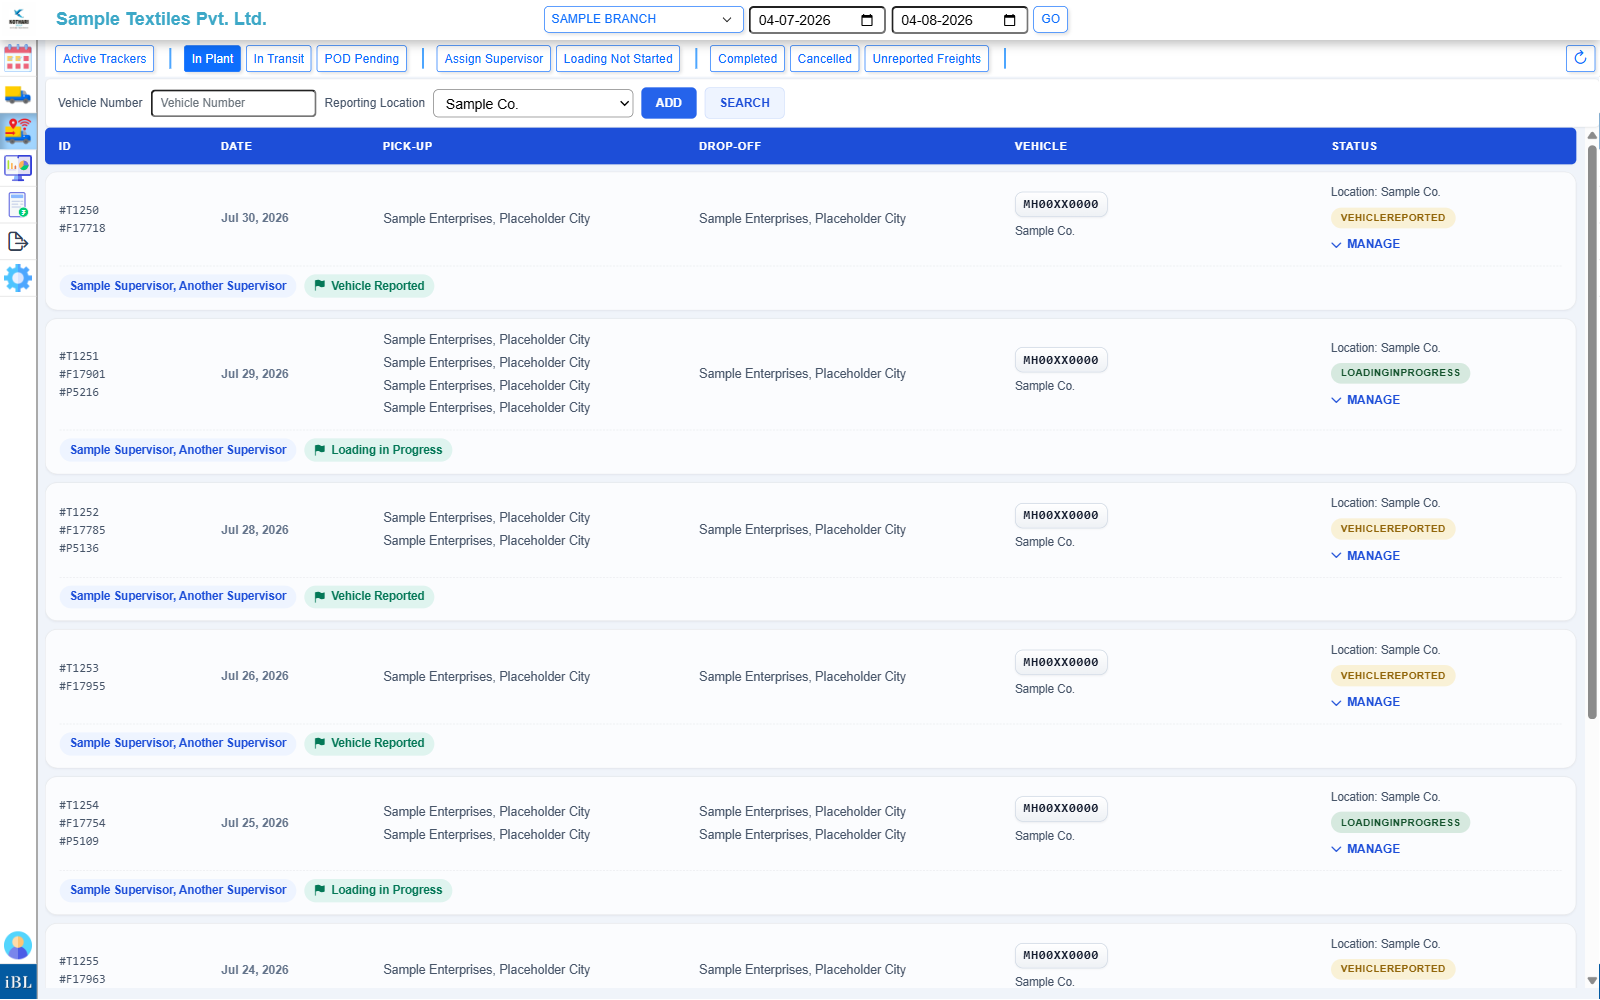Open the yellow delivery truck sidebar icon
Image resolution: width=1600 pixels, height=1000 pixels.
[18, 95]
